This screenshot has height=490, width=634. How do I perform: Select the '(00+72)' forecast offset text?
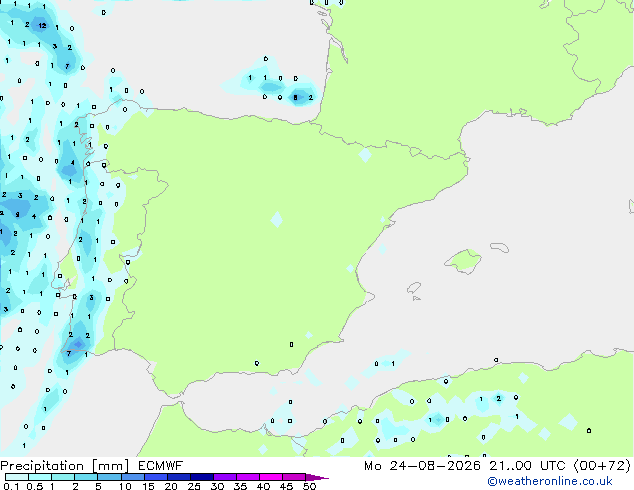coord(602,465)
